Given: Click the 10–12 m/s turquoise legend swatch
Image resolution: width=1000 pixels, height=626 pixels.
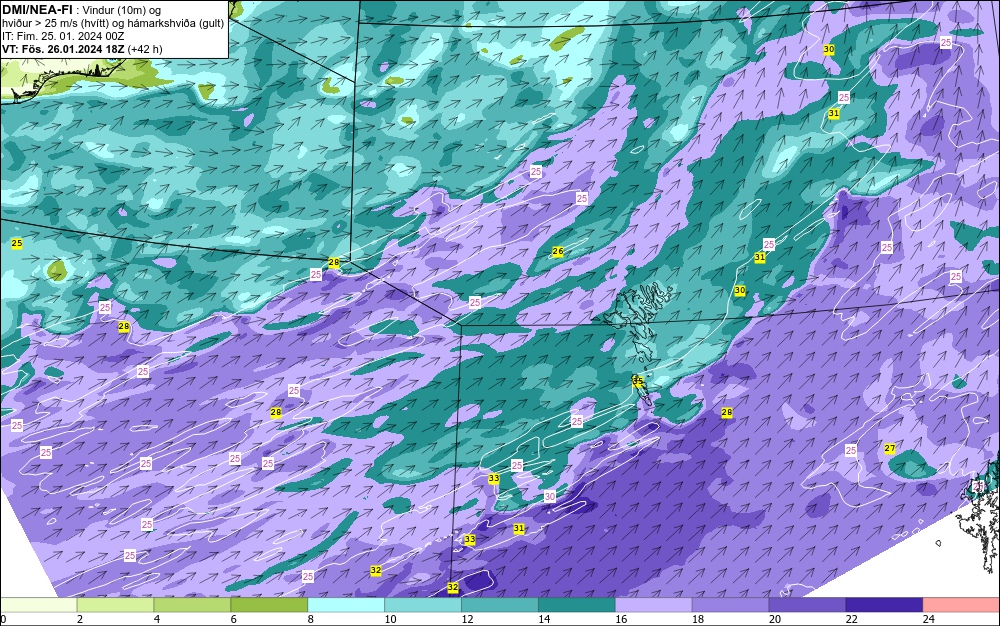Looking at the screenshot, I should pos(423,605).
